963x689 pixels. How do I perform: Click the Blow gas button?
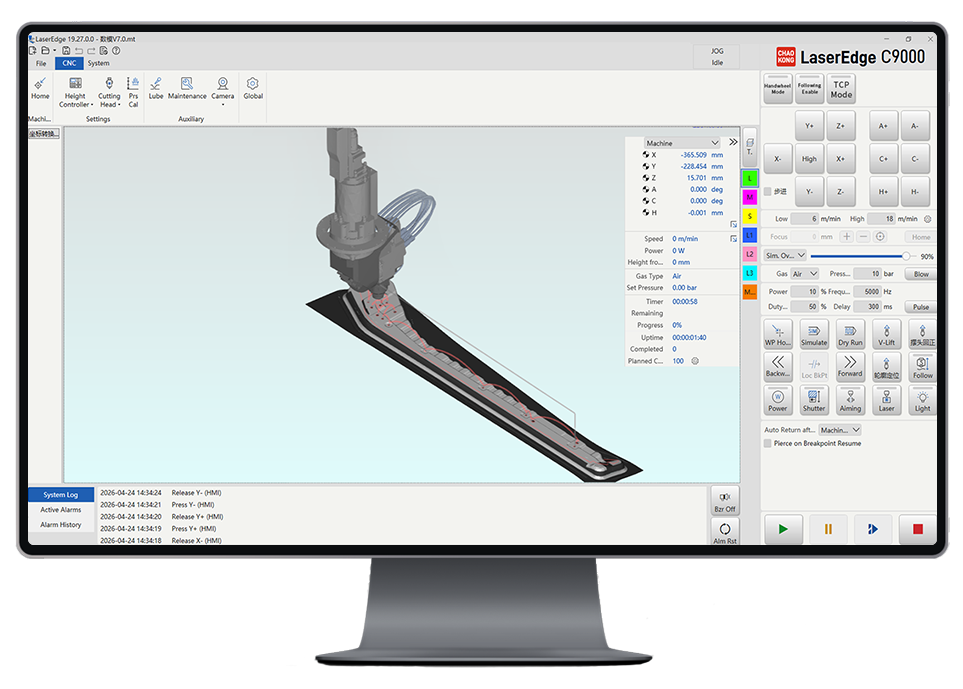(x=921, y=274)
